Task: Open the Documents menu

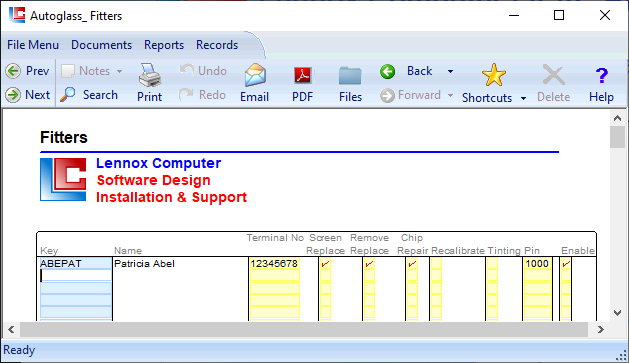Action: point(101,45)
